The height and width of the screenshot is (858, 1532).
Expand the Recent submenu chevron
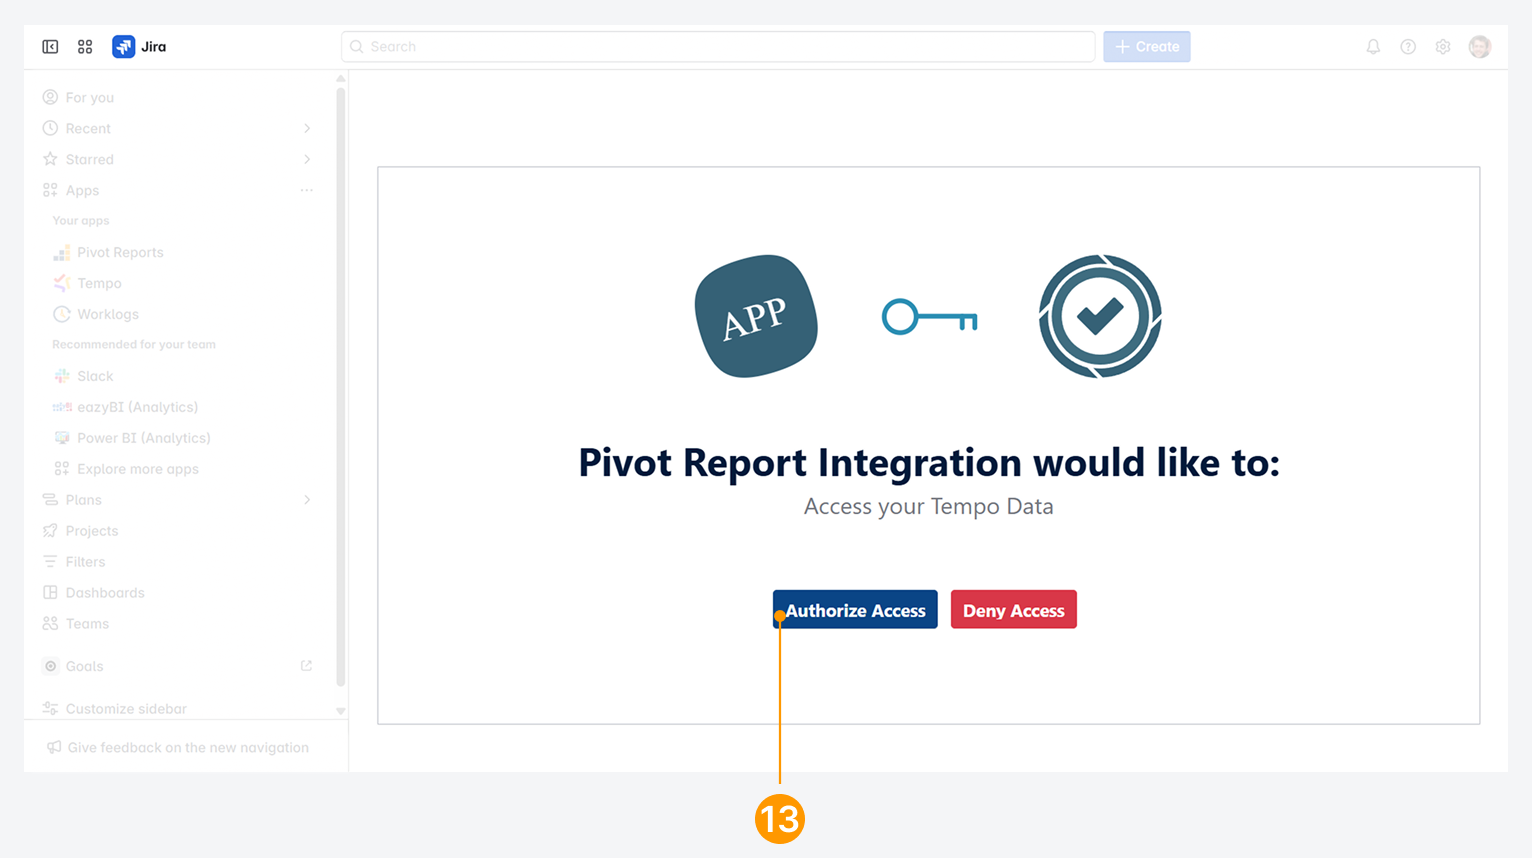point(307,128)
